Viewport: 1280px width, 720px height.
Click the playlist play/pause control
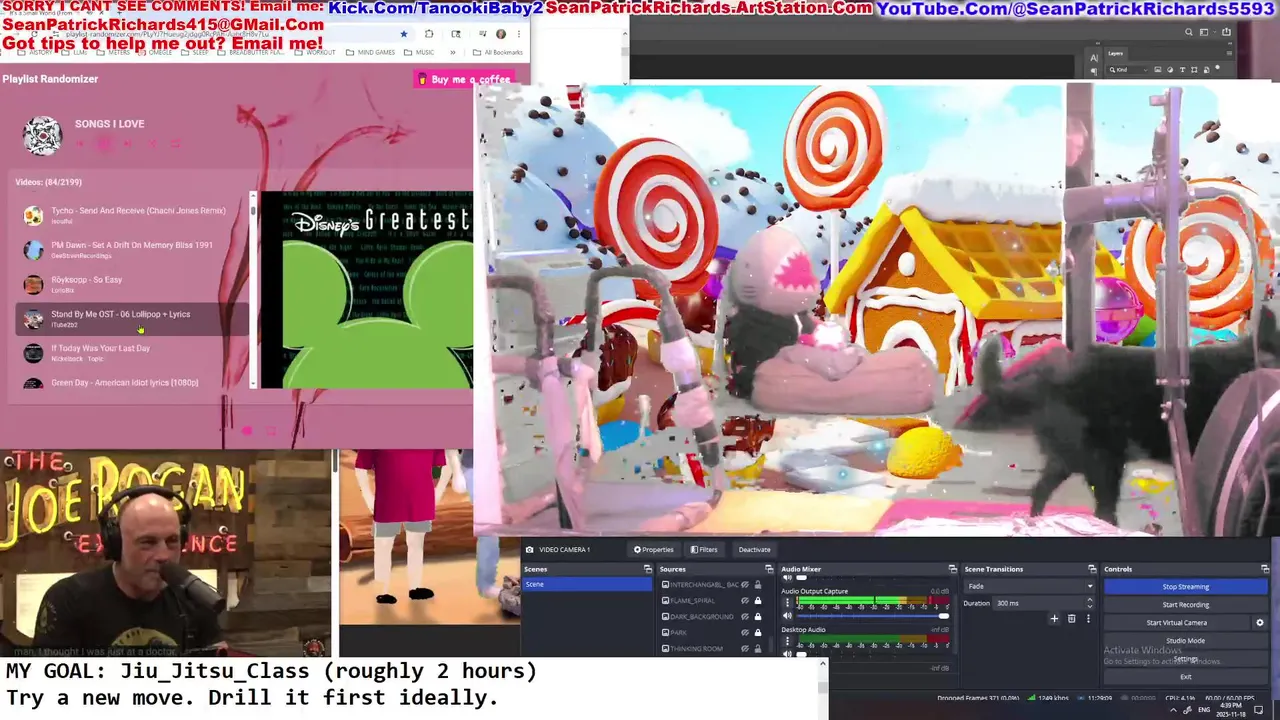(104, 143)
